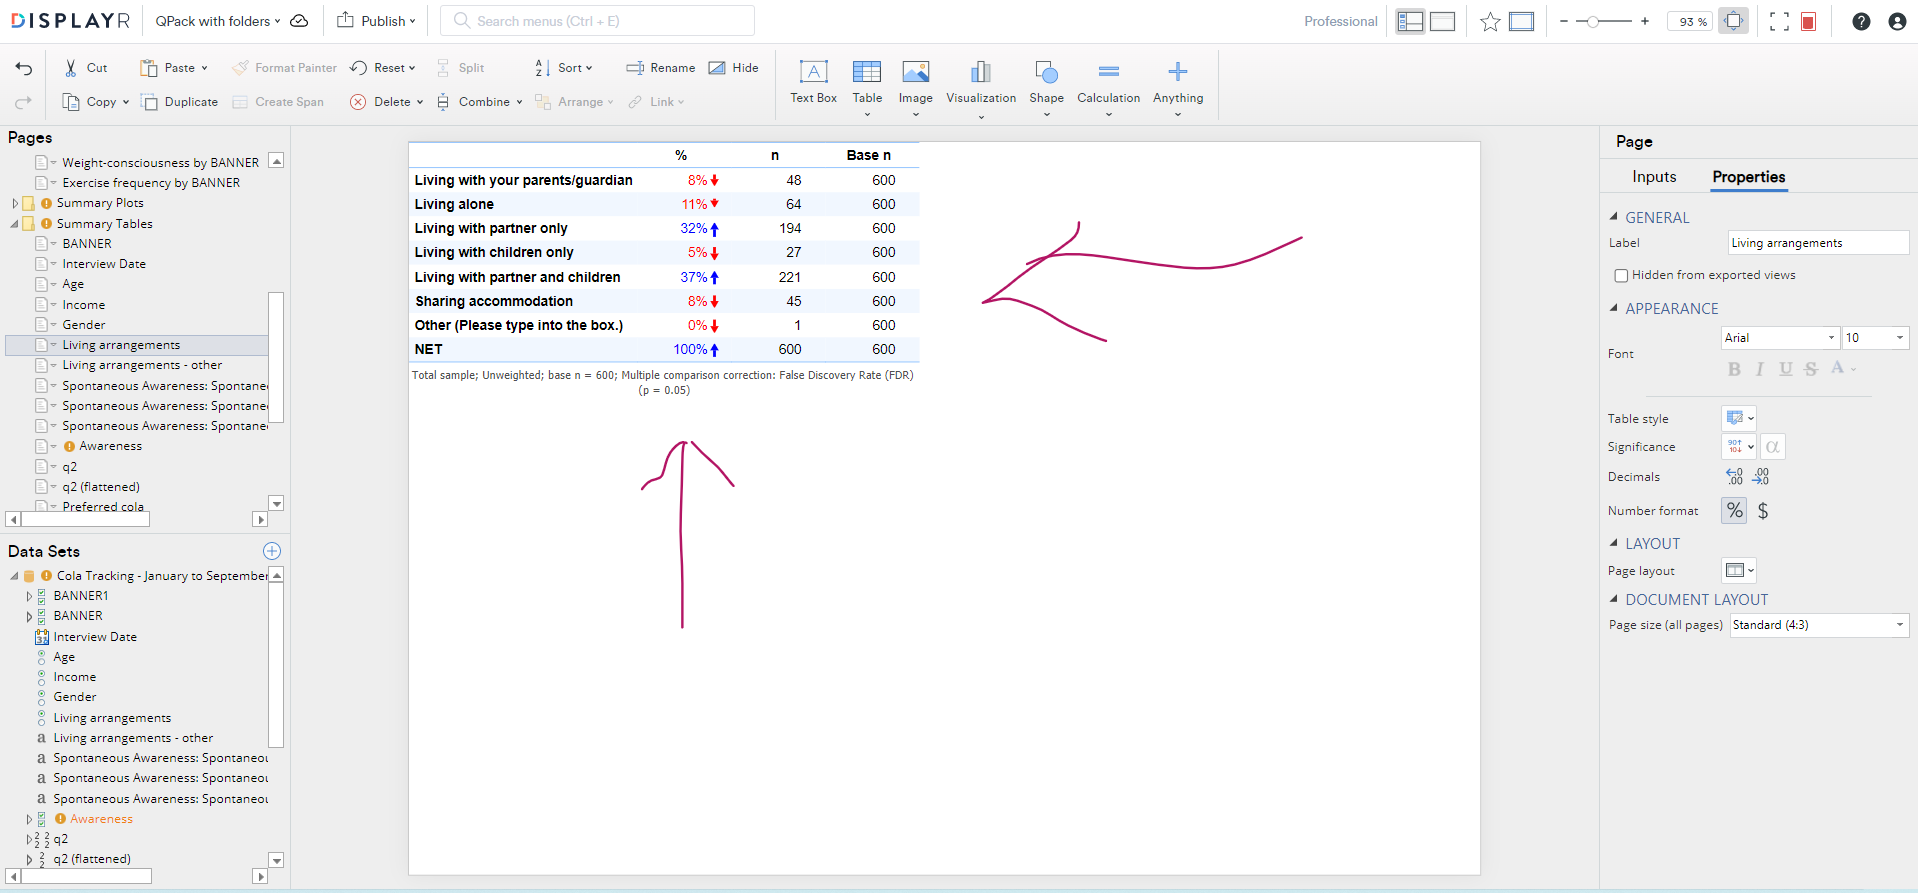Viewport: 1918px width, 893px height.
Task: Click the red device icon in the header
Action: 1808,21
